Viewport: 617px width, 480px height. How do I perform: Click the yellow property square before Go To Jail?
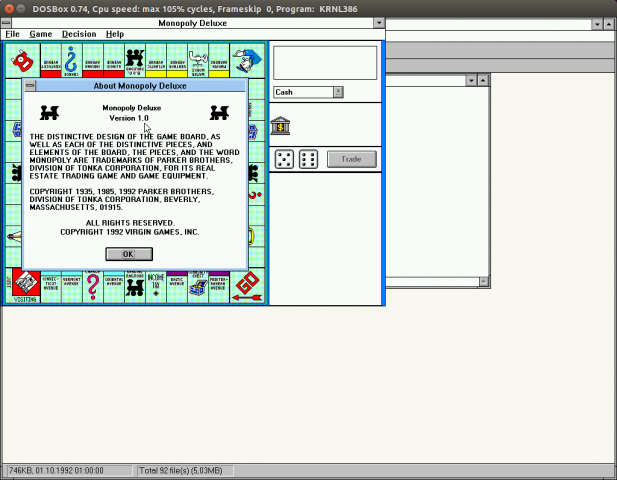coord(219,61)
